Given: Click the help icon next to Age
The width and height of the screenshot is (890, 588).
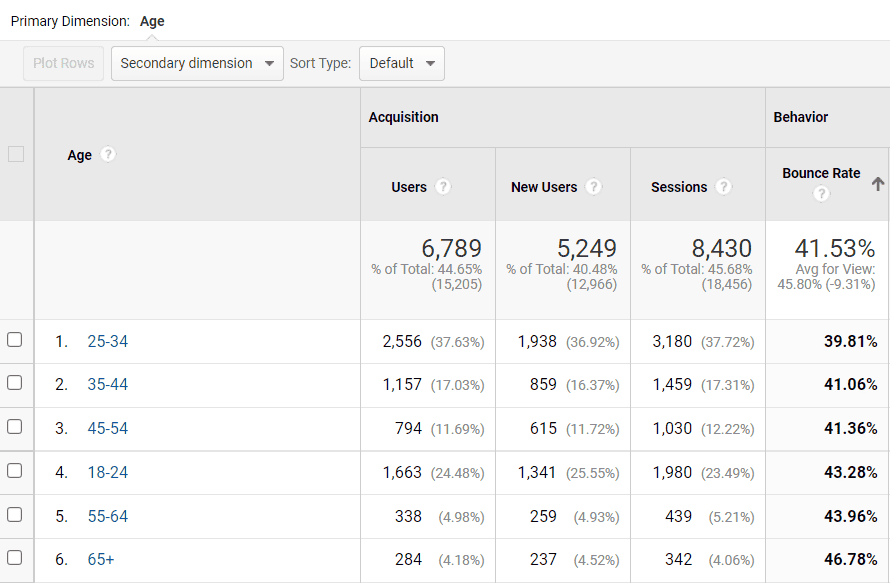Looking at the screenshot, I should pos(108,155).
